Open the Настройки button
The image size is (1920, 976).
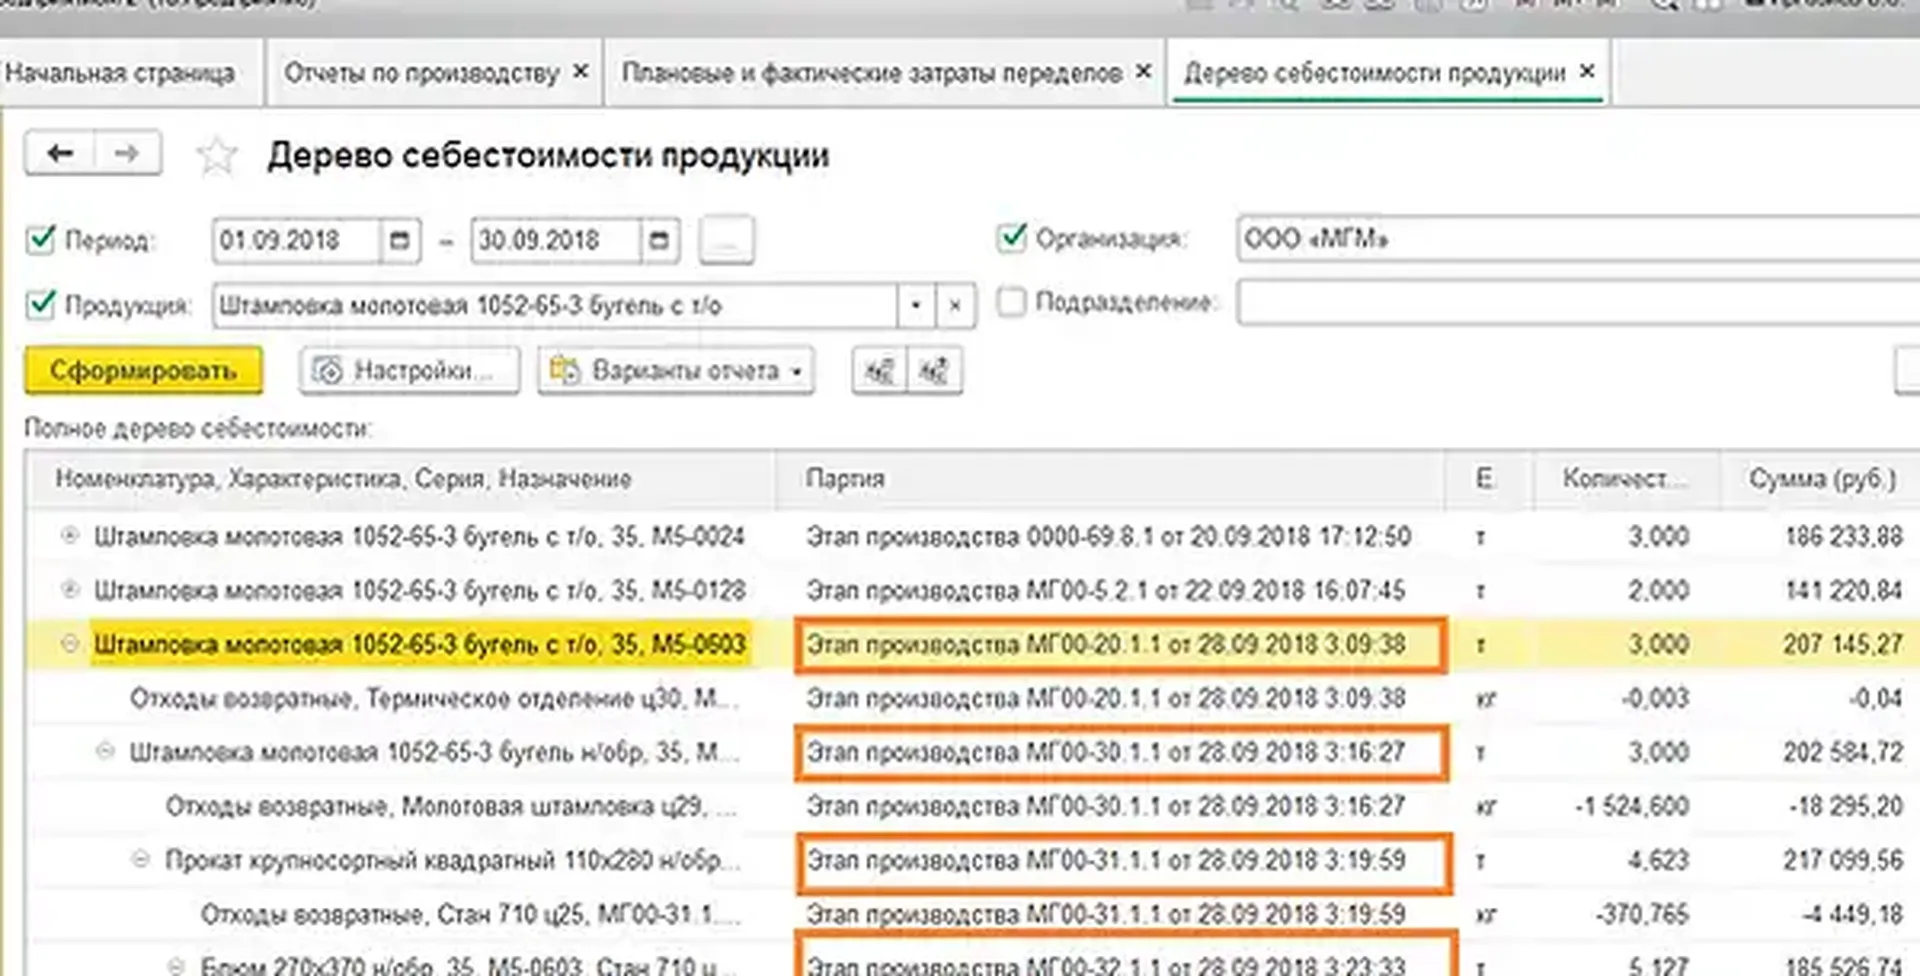click(409, 371)
